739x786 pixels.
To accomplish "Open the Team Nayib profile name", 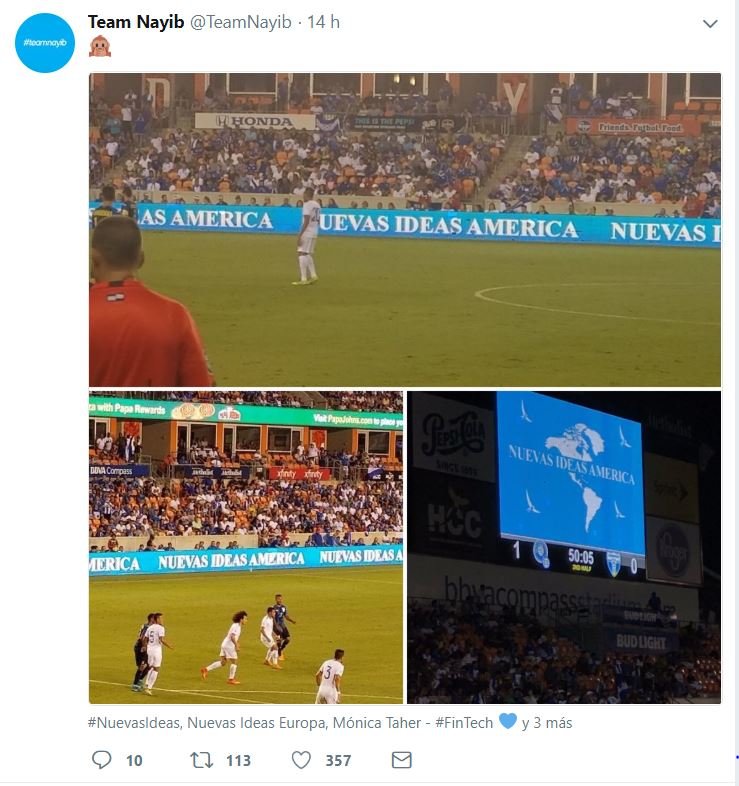I will click(136, 22).
